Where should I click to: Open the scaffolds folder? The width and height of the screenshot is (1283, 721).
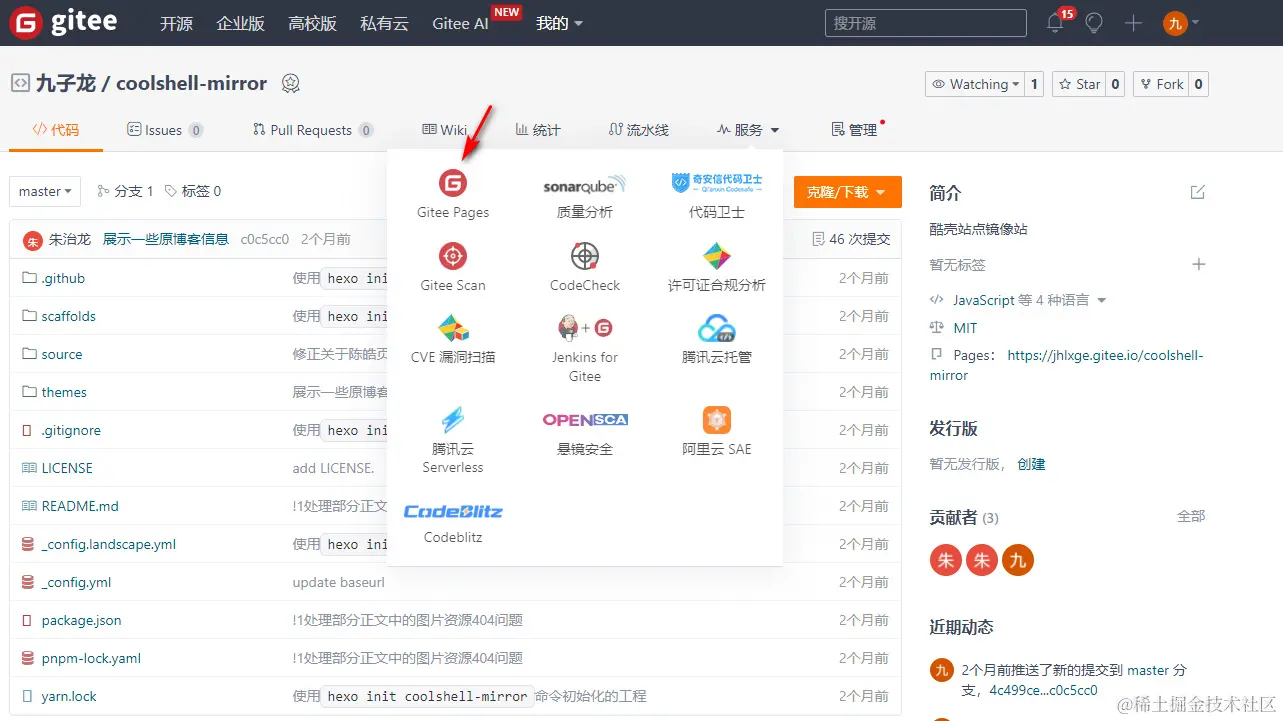pyautogui.click(x=68, y=316)
